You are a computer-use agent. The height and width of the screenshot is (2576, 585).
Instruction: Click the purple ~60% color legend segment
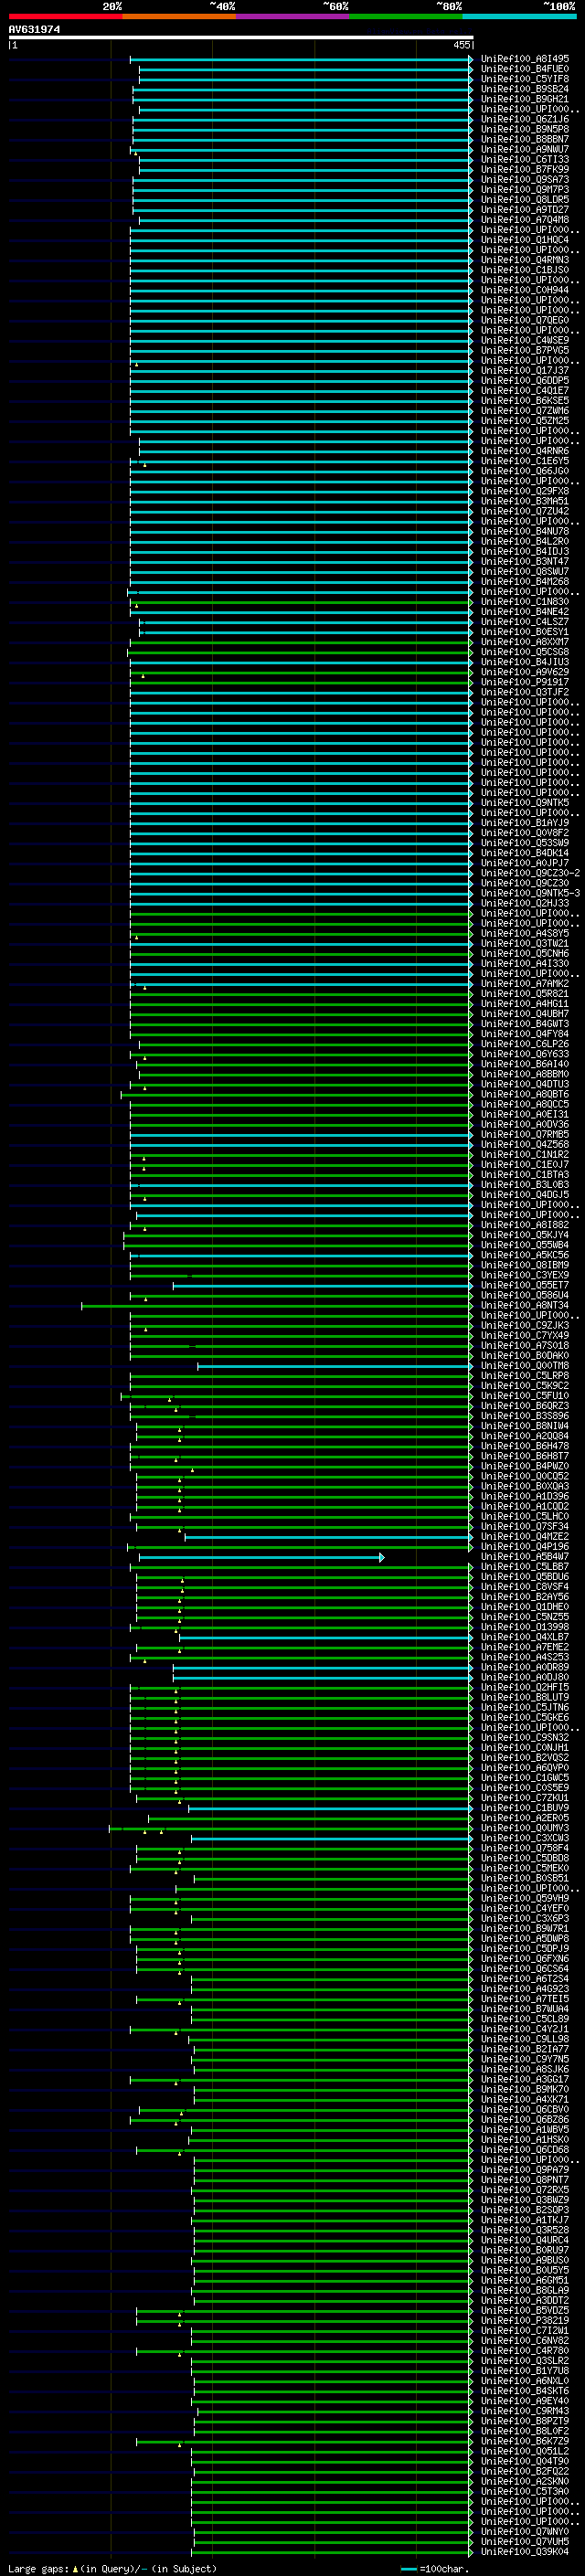coord(293,17)
